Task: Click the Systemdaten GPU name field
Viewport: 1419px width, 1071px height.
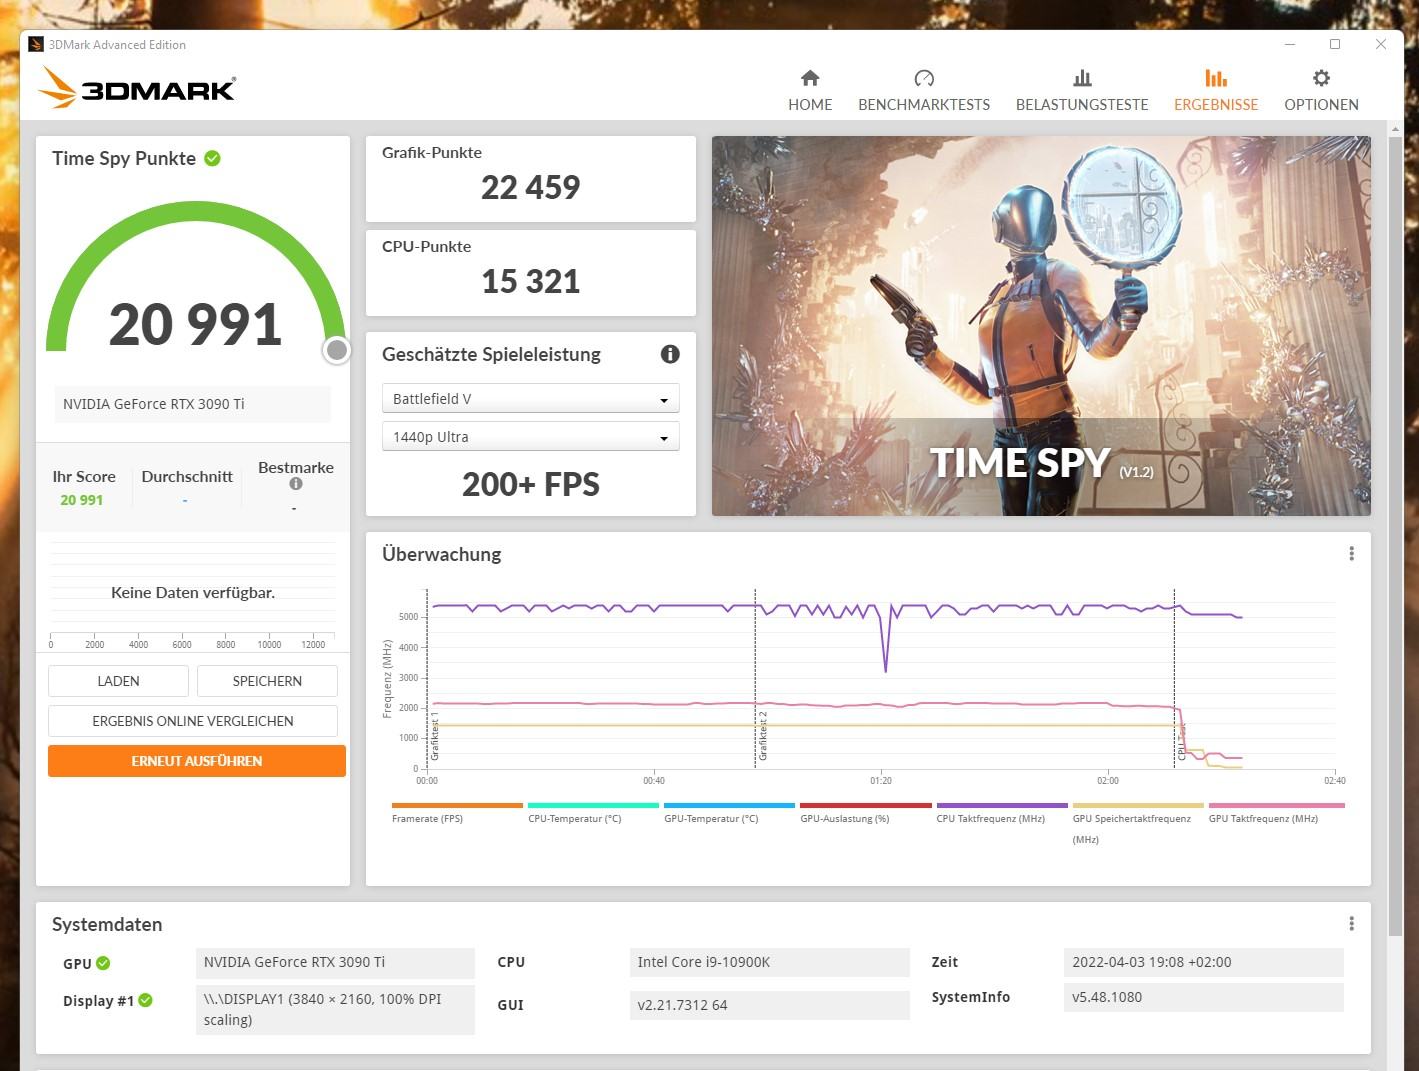Action: pos(335,962)
